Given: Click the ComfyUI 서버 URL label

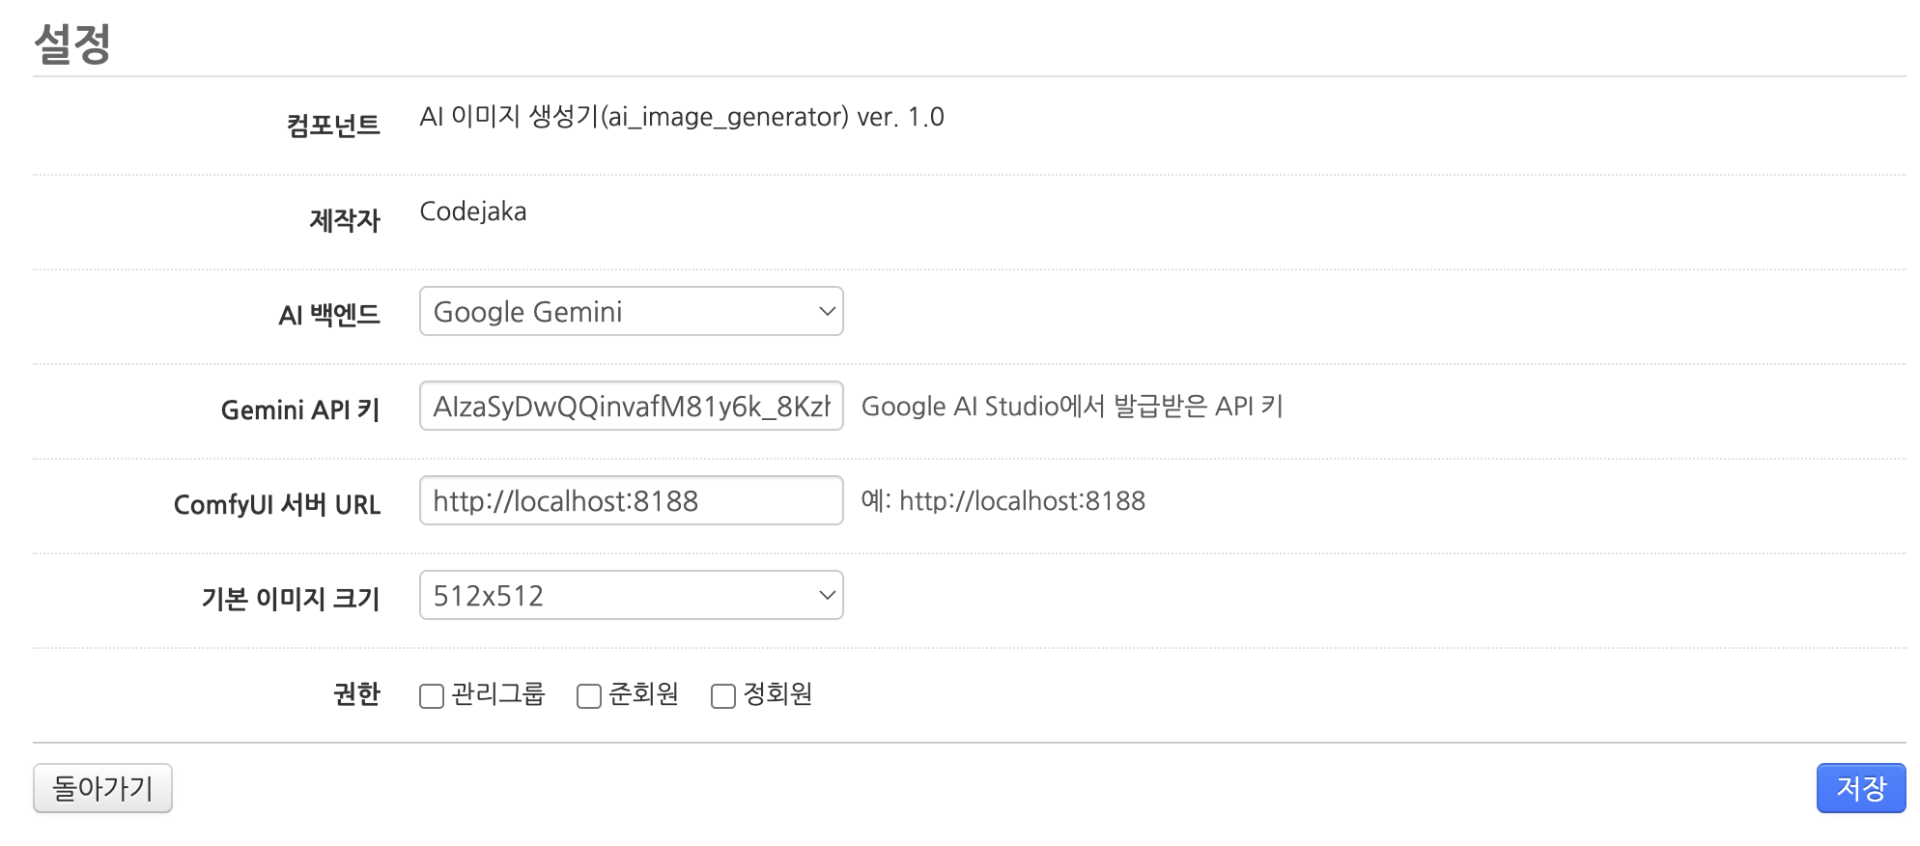Looking at the screenshot, I should pos(277,505).
